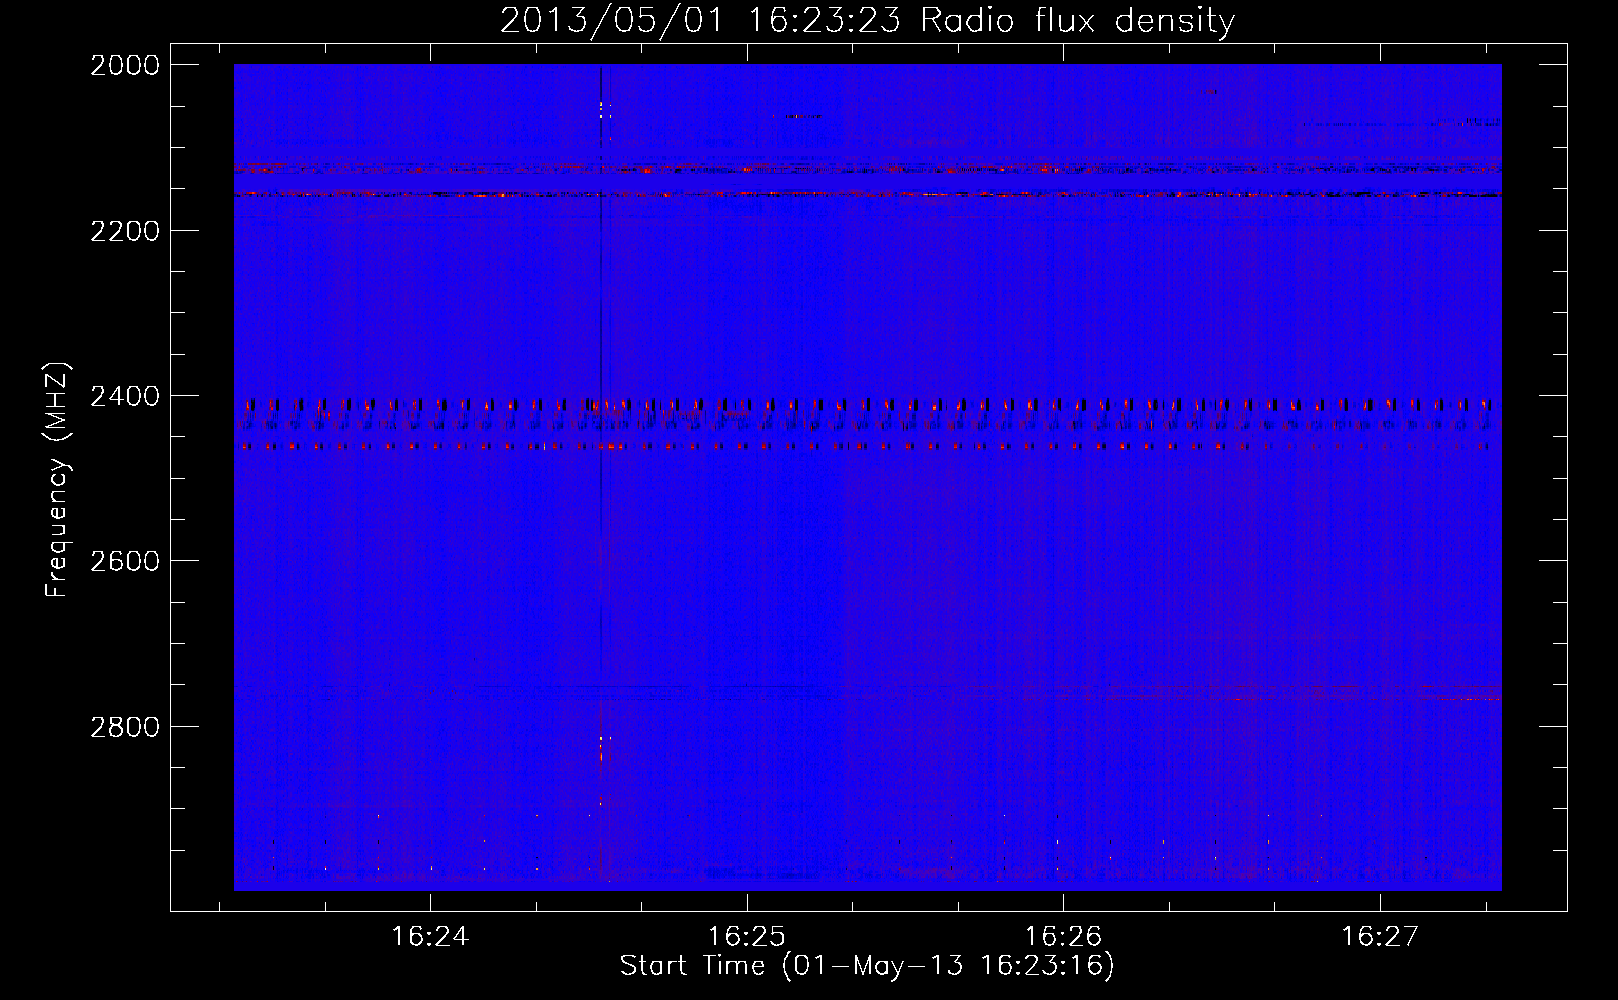
Task: Click the '2400' frequency axis label
Action: pos(124,396)
